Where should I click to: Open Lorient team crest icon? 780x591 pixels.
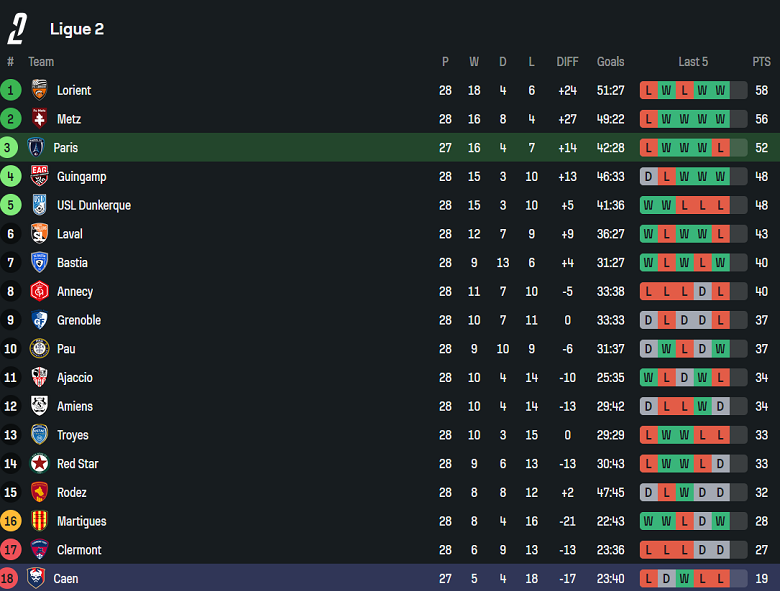[39, 90]
